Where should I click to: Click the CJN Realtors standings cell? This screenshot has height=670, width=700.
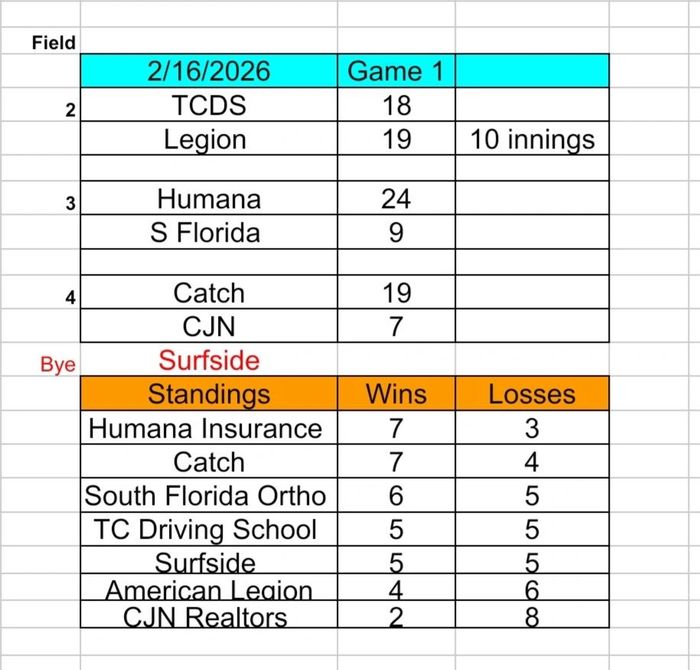pyautogui.click(x=206, y=617)
